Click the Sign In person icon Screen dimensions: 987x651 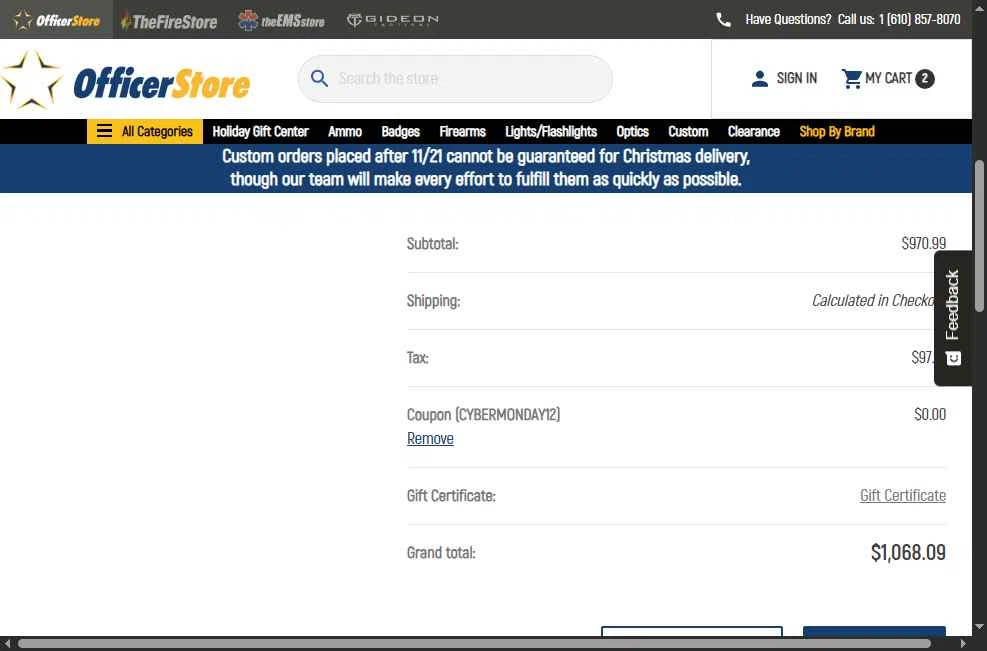click(760, 79)
